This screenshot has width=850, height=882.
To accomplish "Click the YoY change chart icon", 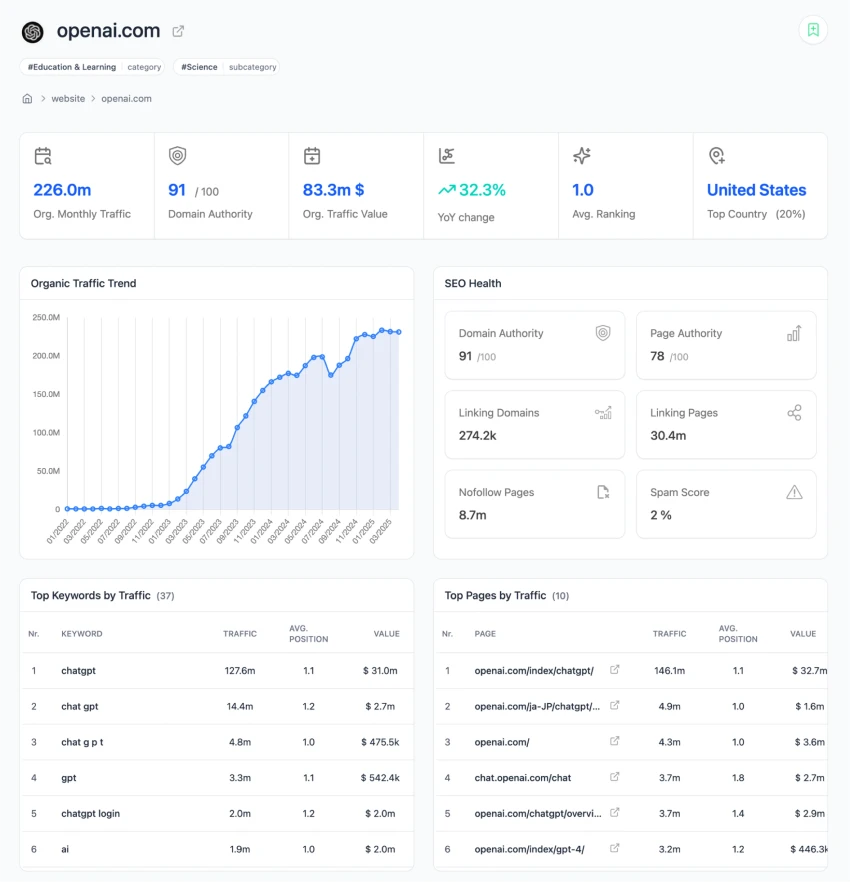I will click(447, 156).
